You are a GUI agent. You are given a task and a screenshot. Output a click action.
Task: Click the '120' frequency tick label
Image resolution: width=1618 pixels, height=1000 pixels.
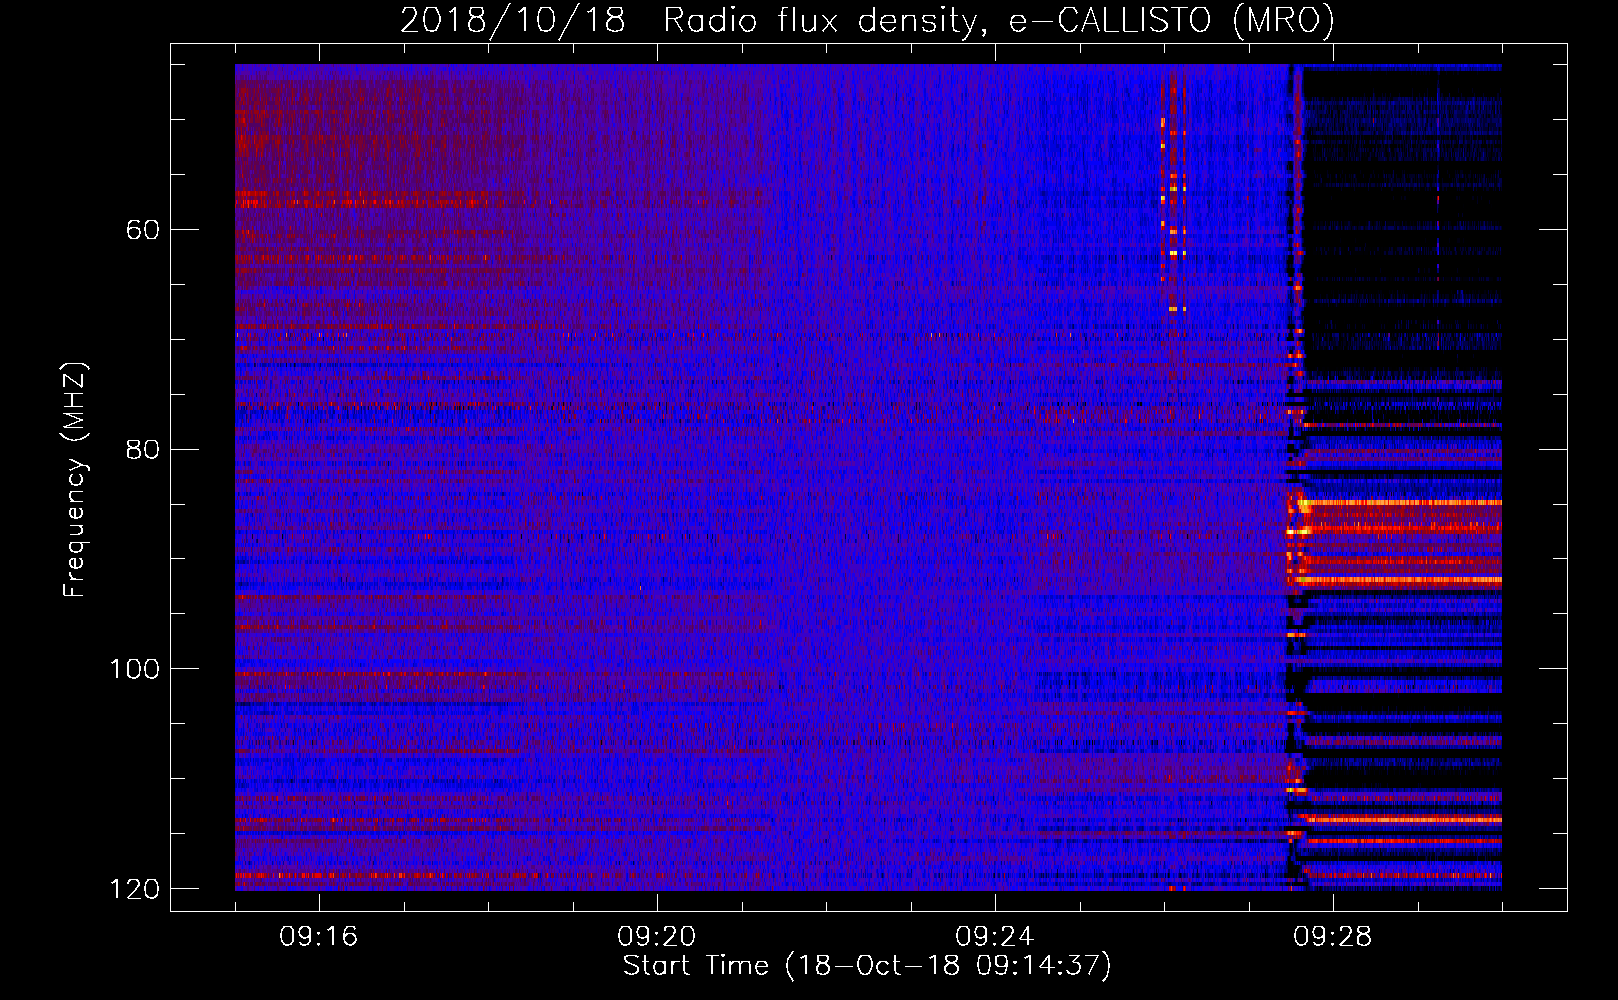(134, 889)
